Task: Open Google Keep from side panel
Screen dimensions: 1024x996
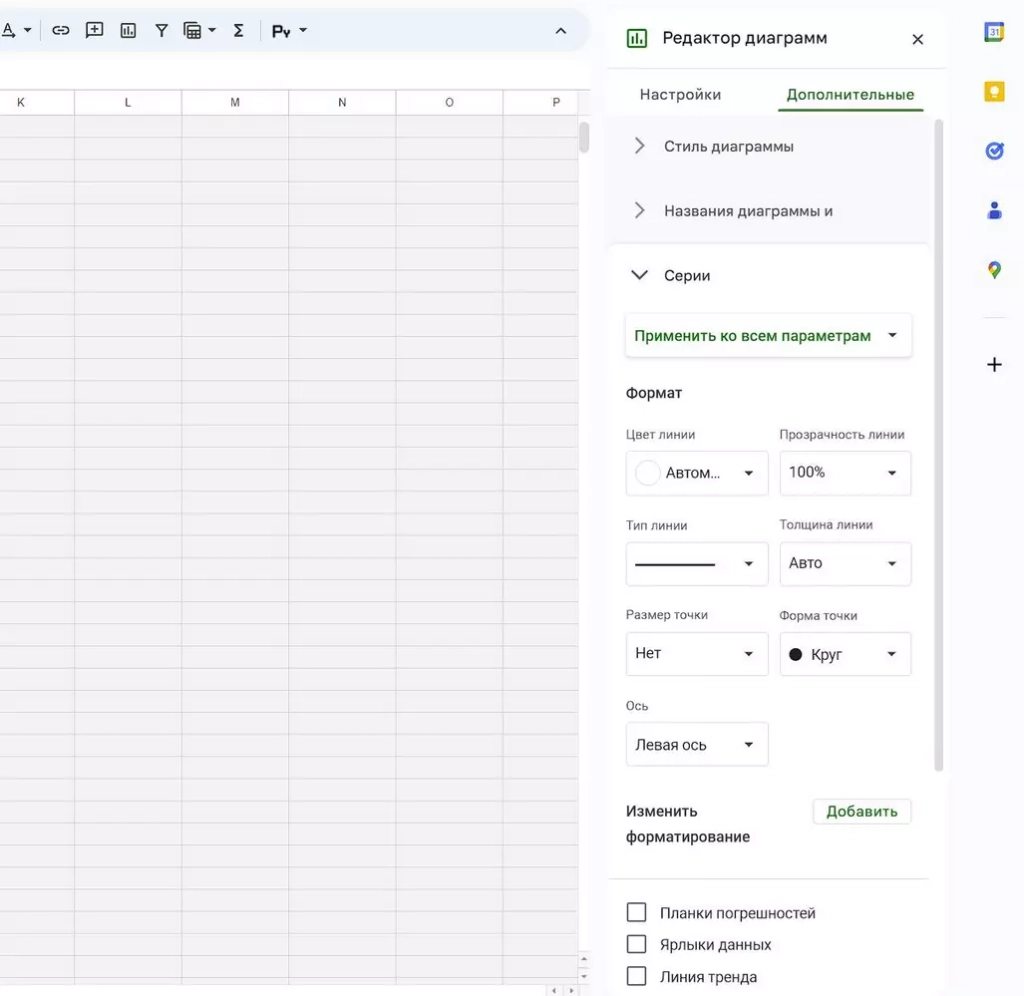Action: click(x=994, y=92)
